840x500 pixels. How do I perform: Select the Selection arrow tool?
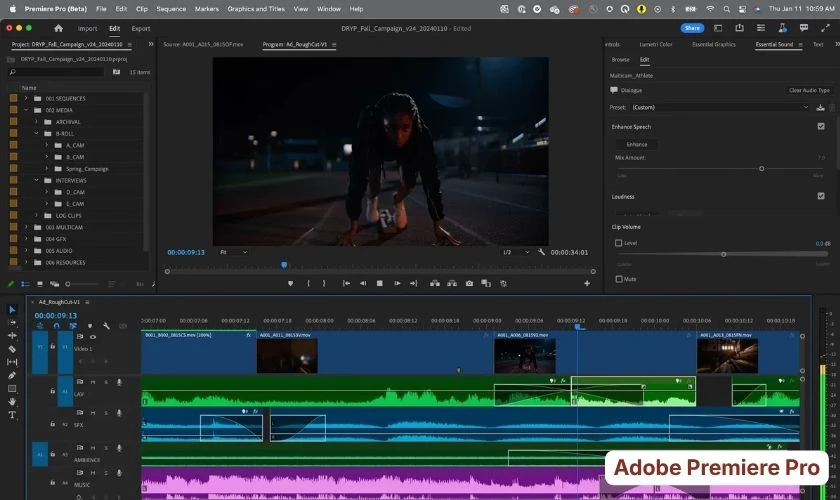point(12,309)
